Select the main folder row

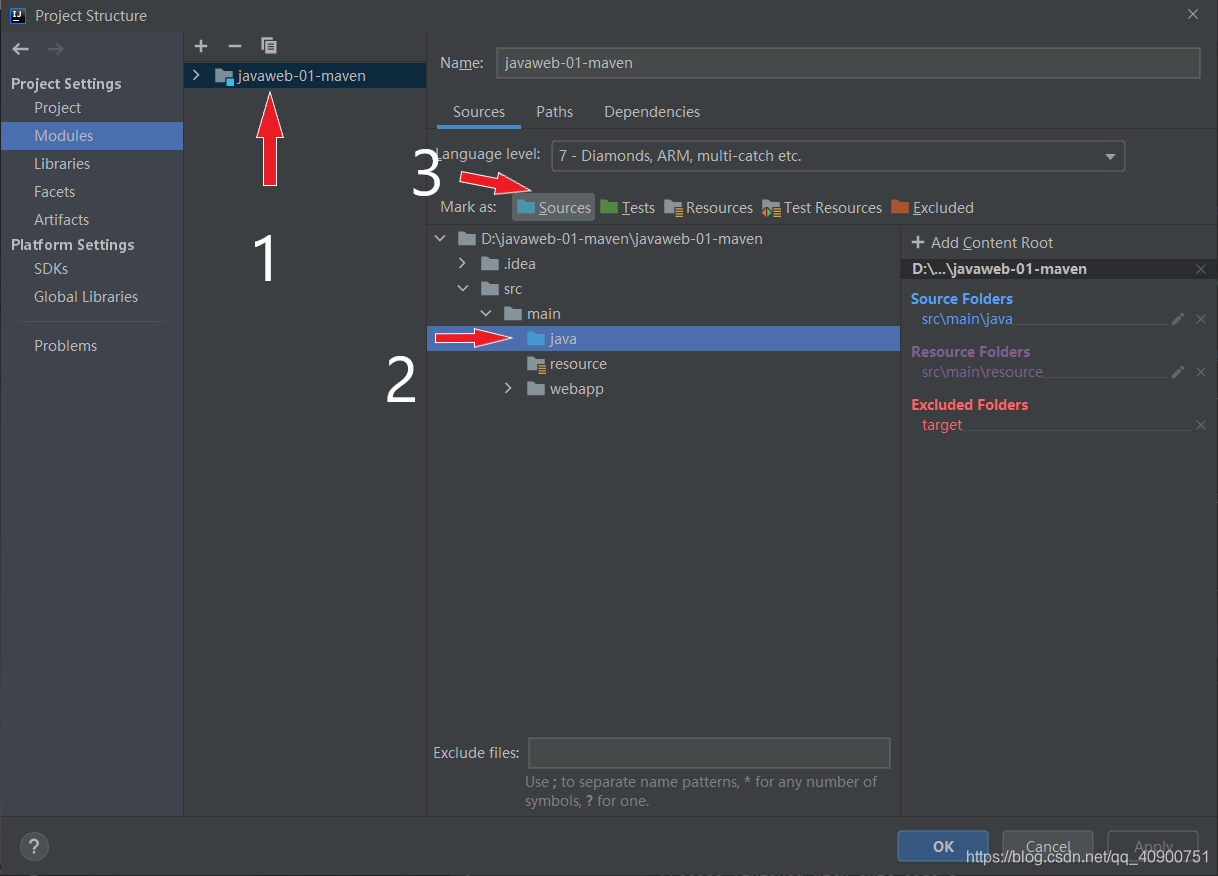(663, 314)
